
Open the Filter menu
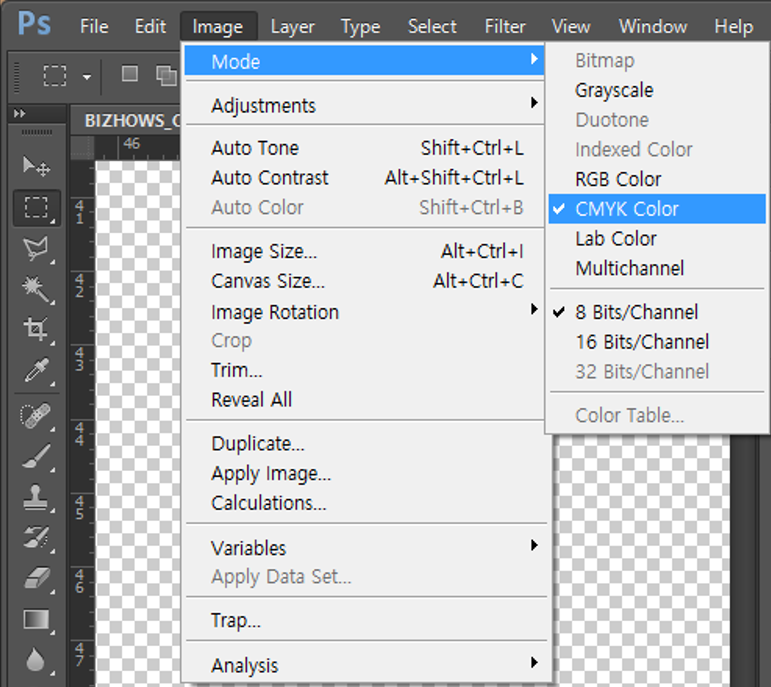click(x=505, y=27)
